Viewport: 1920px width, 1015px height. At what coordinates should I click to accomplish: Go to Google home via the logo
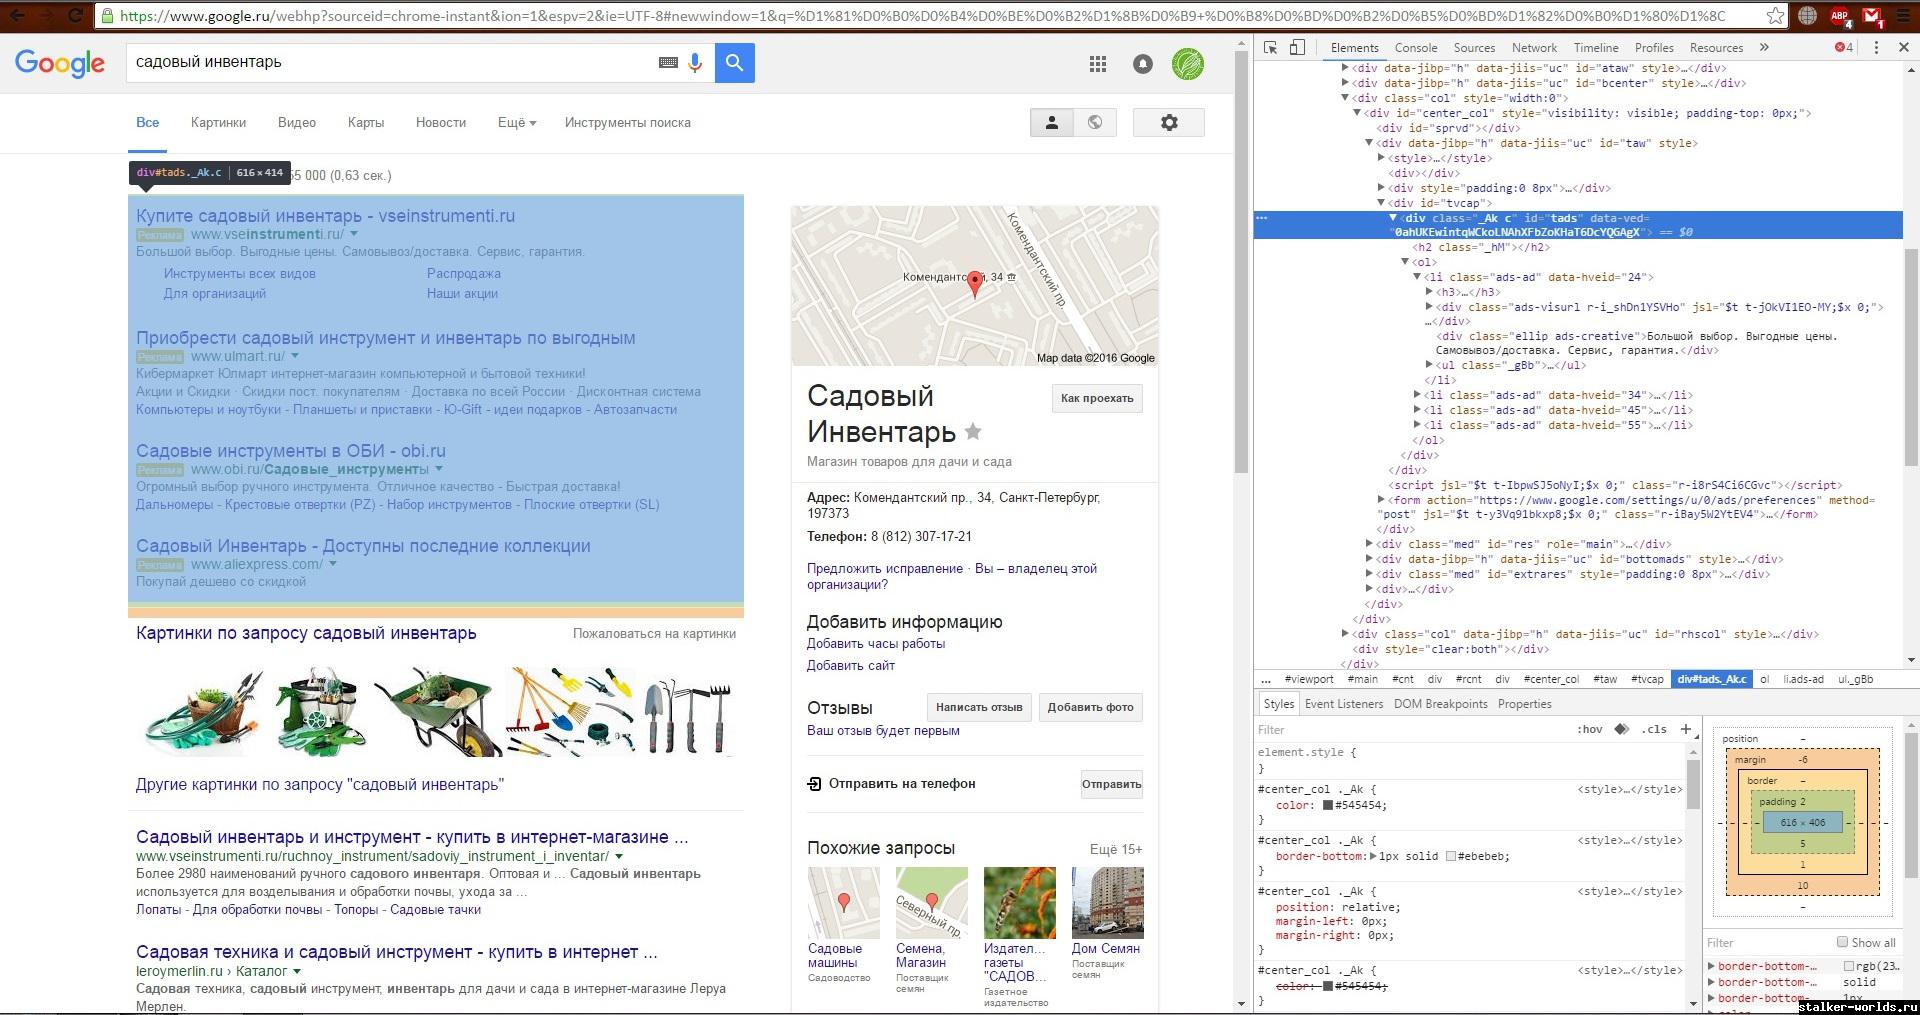(x=60, y=64)
